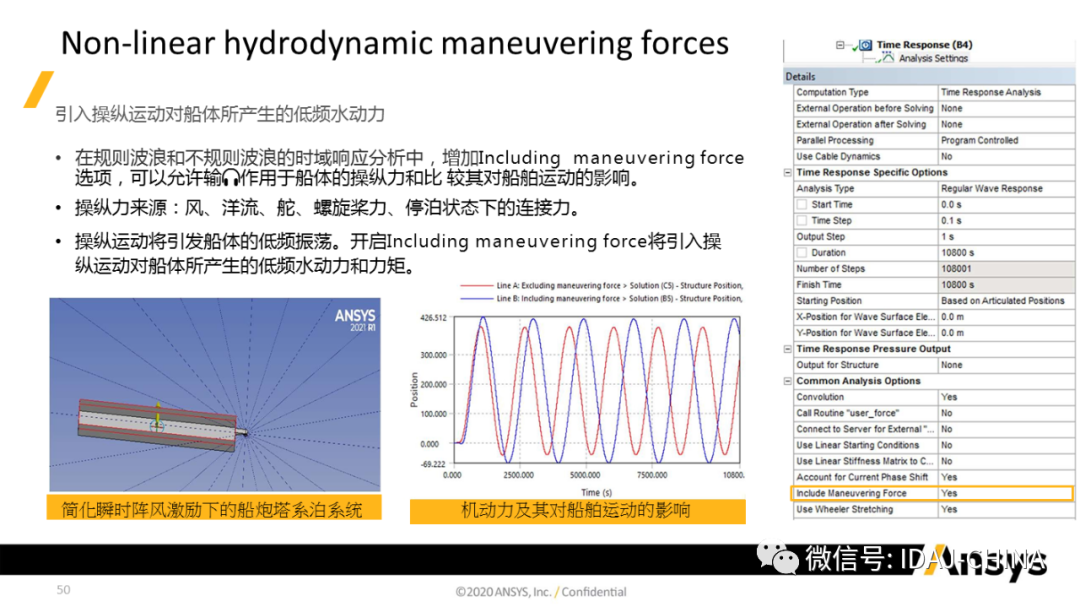
Task: Collapse Time Response Specific Options section
Action: pyautogui.click(x=789, y=173)
